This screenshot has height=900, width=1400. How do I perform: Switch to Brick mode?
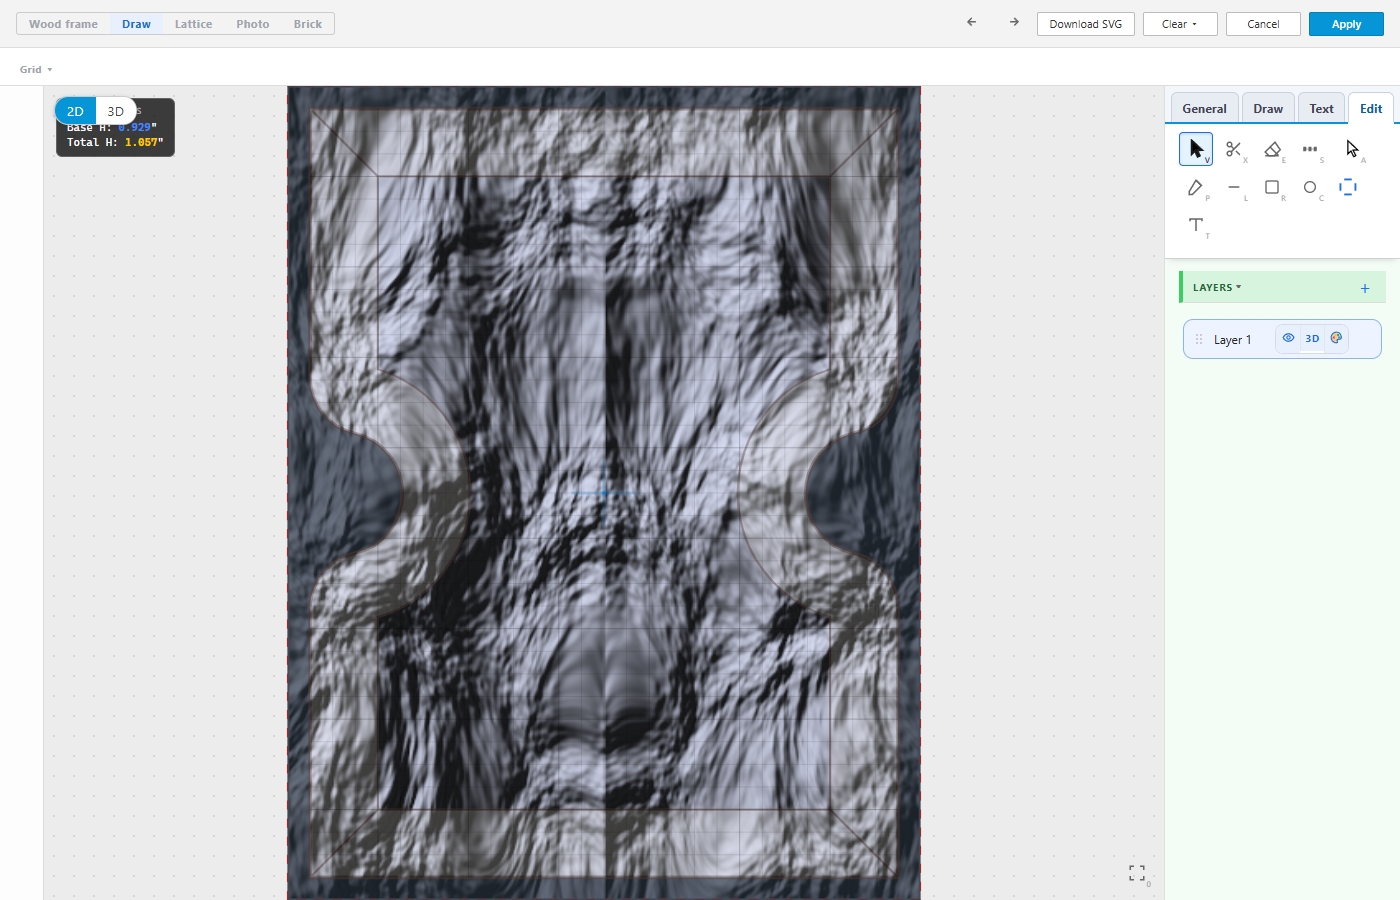[x=308, y=24]
